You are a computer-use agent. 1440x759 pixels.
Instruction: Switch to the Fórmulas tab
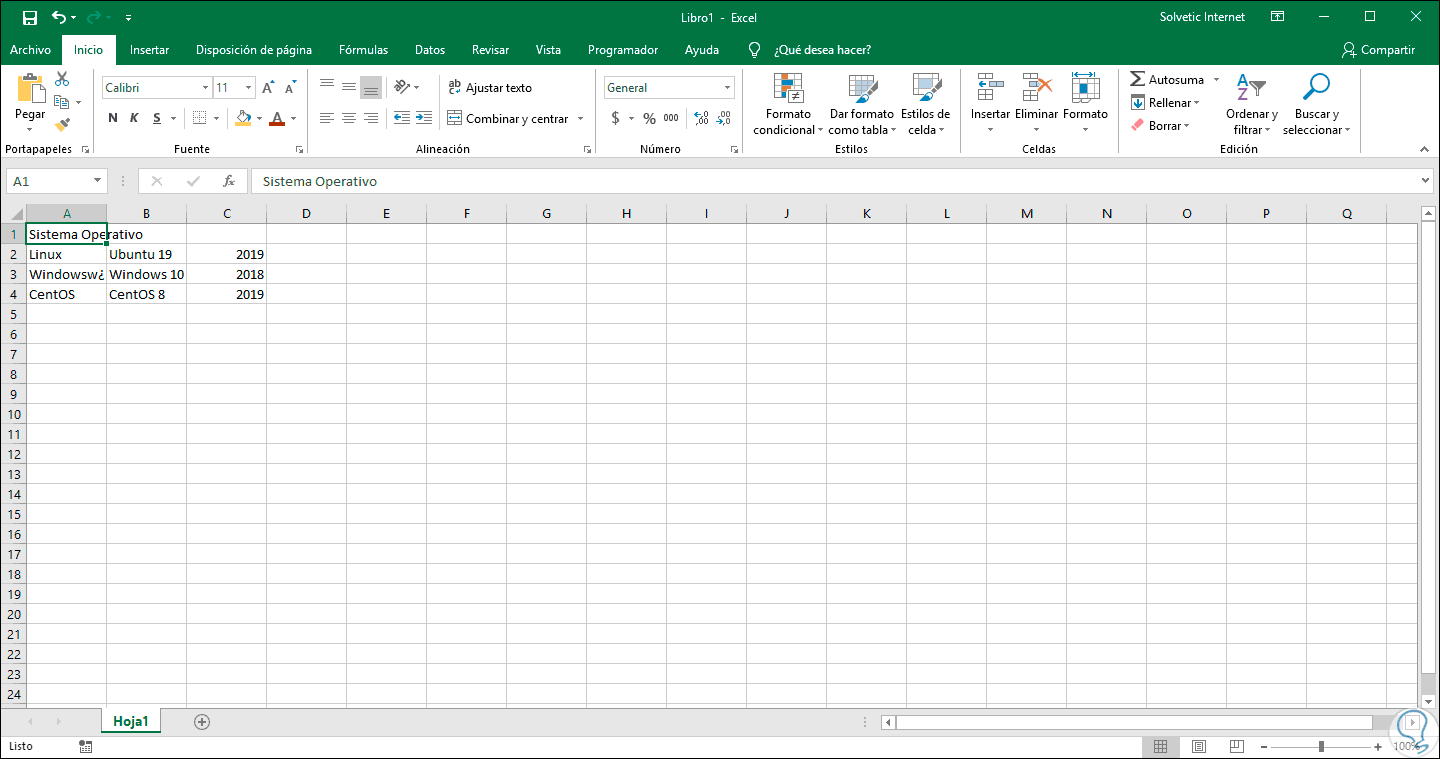pos(363,50)
